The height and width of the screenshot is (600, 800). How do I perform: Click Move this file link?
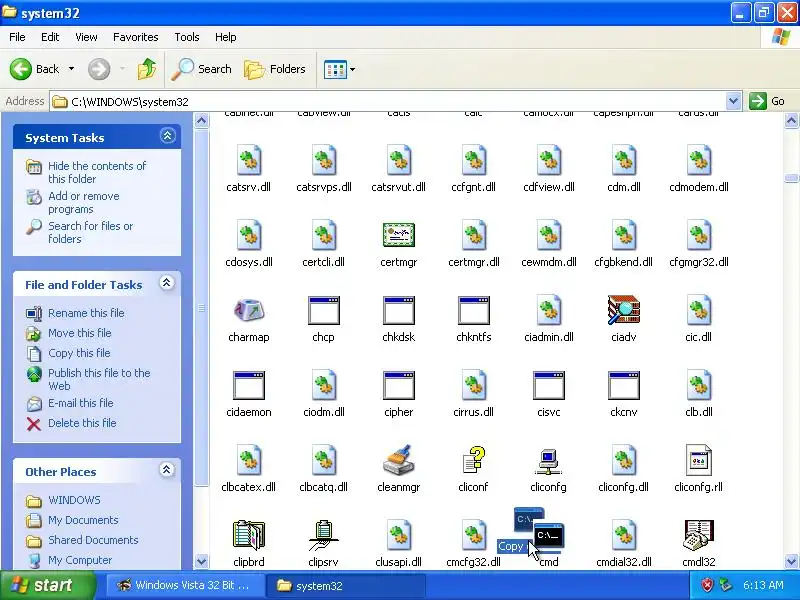(x=80, y=333)
